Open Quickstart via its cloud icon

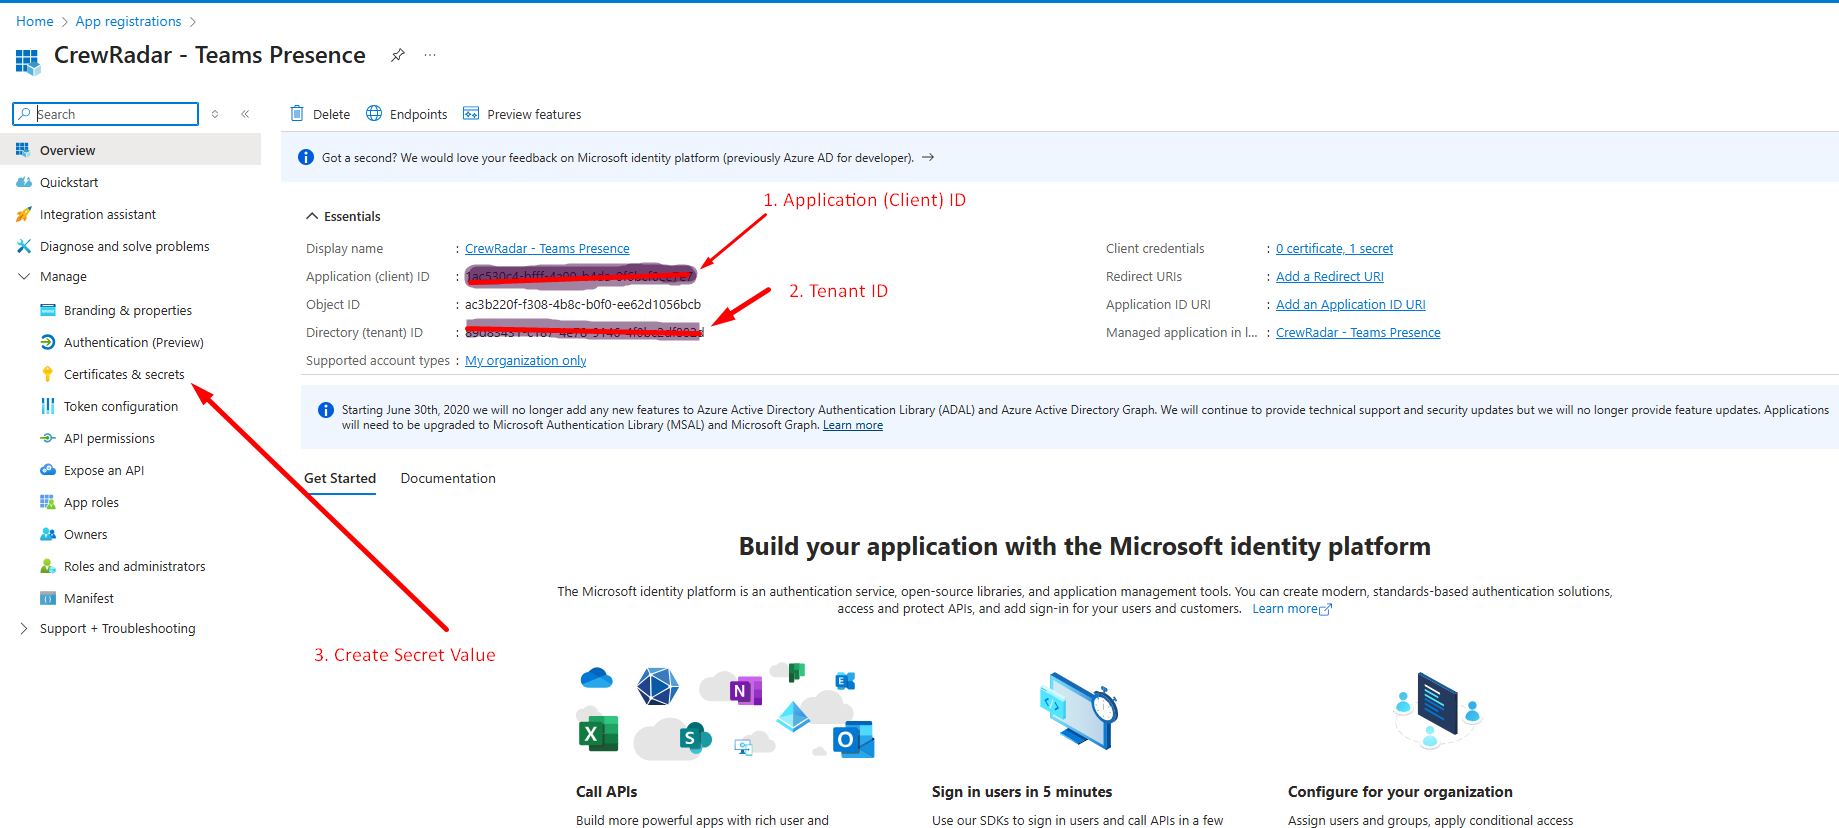pos(24,182)
